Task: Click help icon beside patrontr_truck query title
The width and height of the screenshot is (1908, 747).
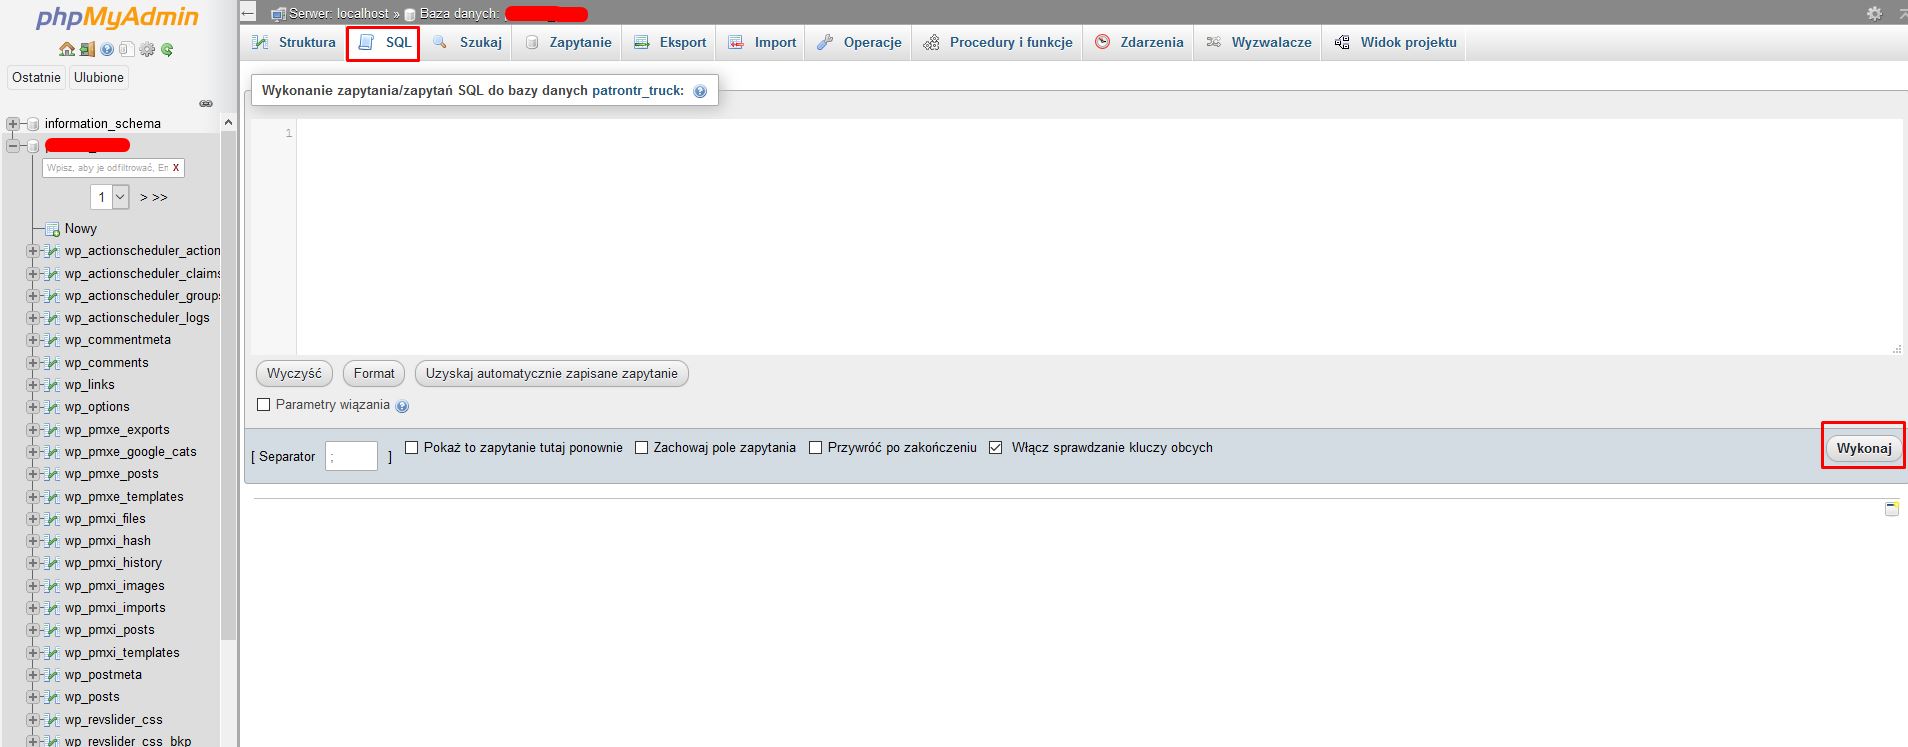Action: pyautogui.click(x=700, y=91)
